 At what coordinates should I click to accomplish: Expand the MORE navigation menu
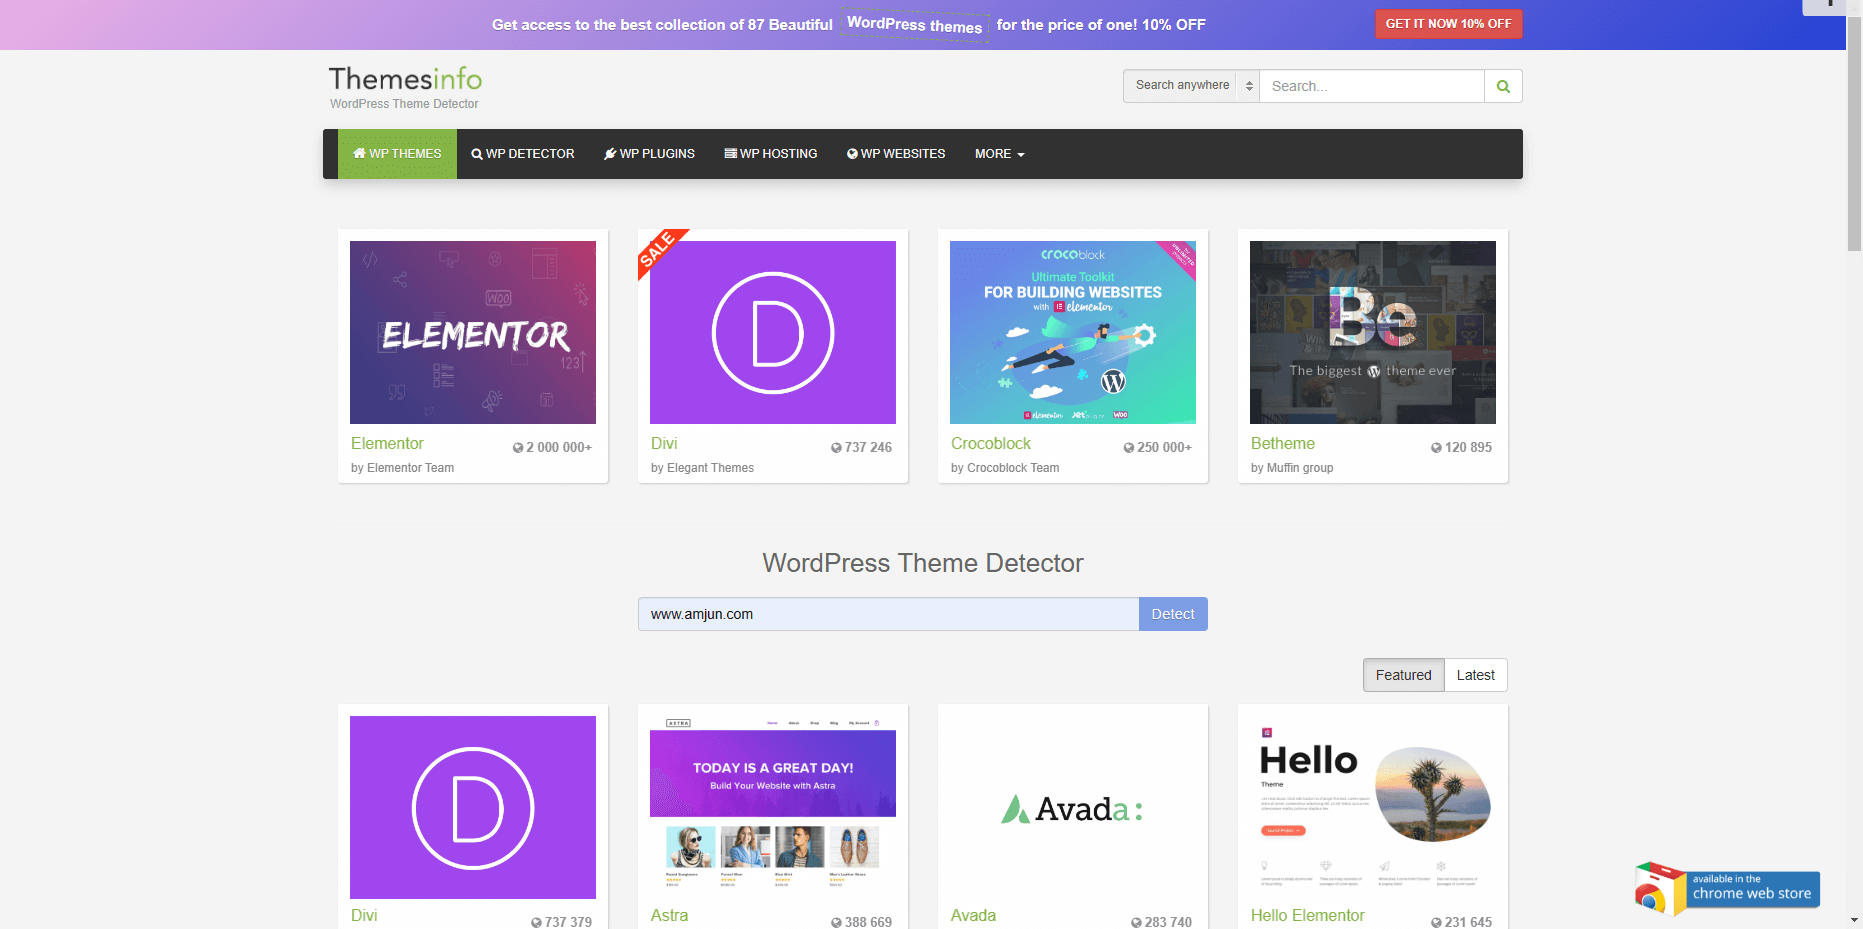click(x=999, y=154)
